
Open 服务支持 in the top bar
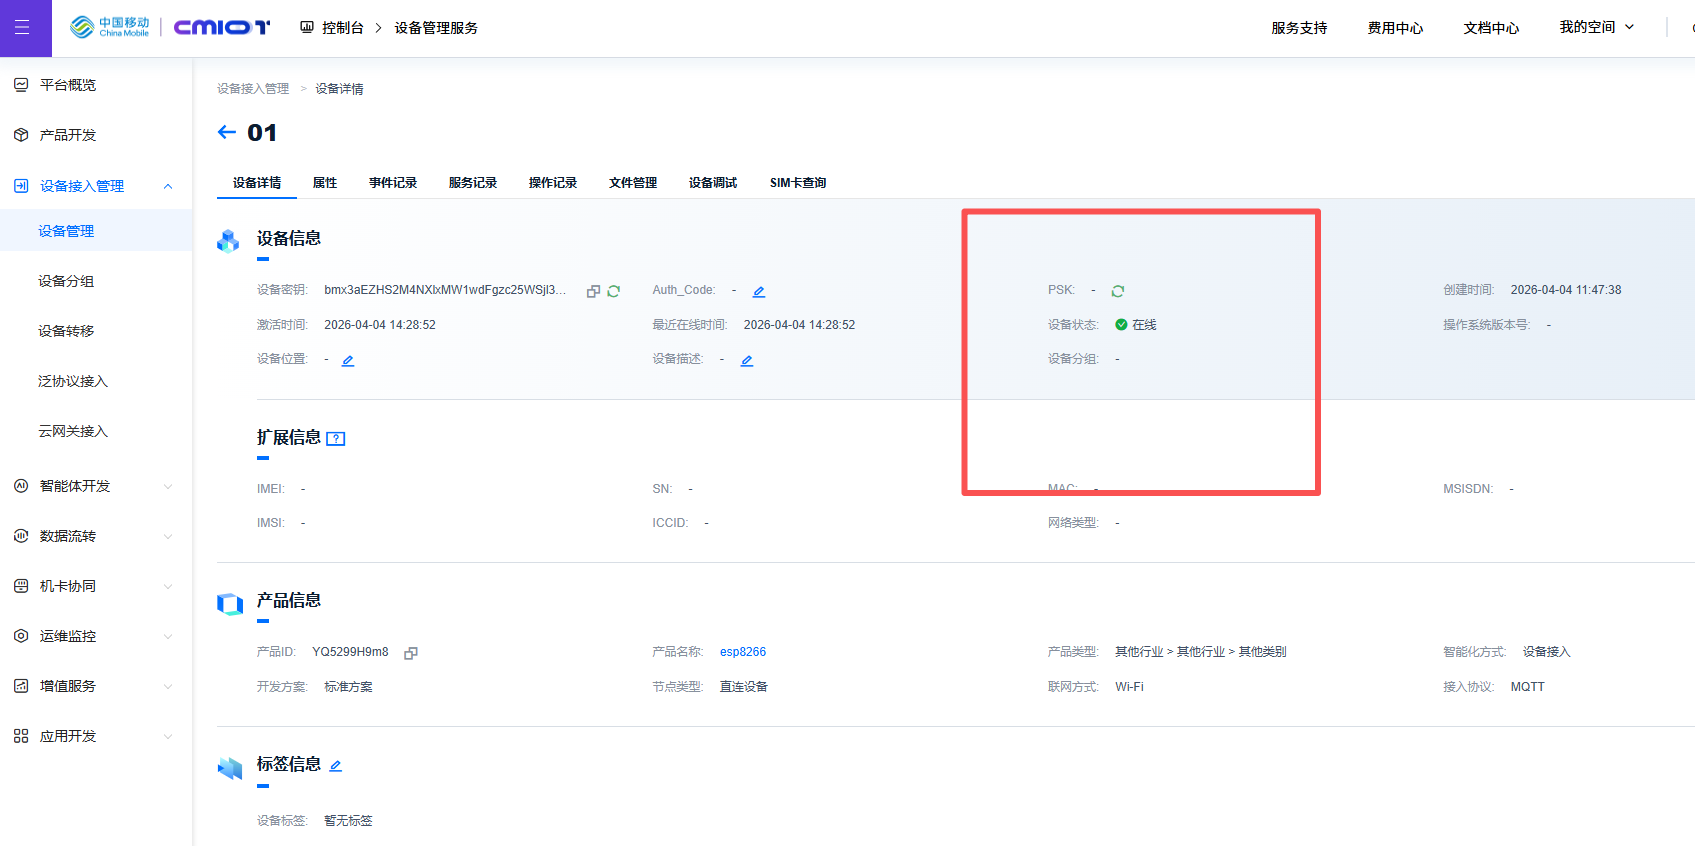click(x=1299, y=28)
